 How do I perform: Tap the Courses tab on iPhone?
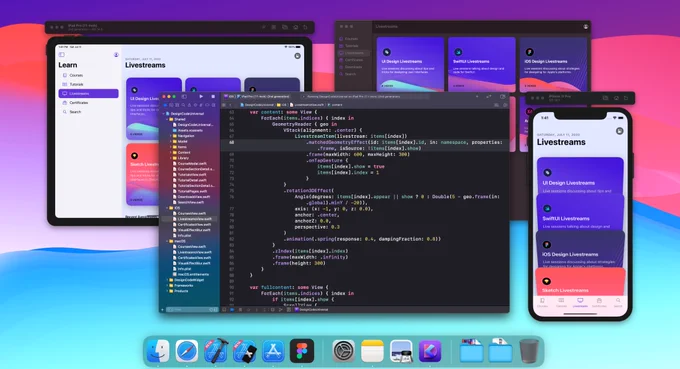tap(543, 303)
